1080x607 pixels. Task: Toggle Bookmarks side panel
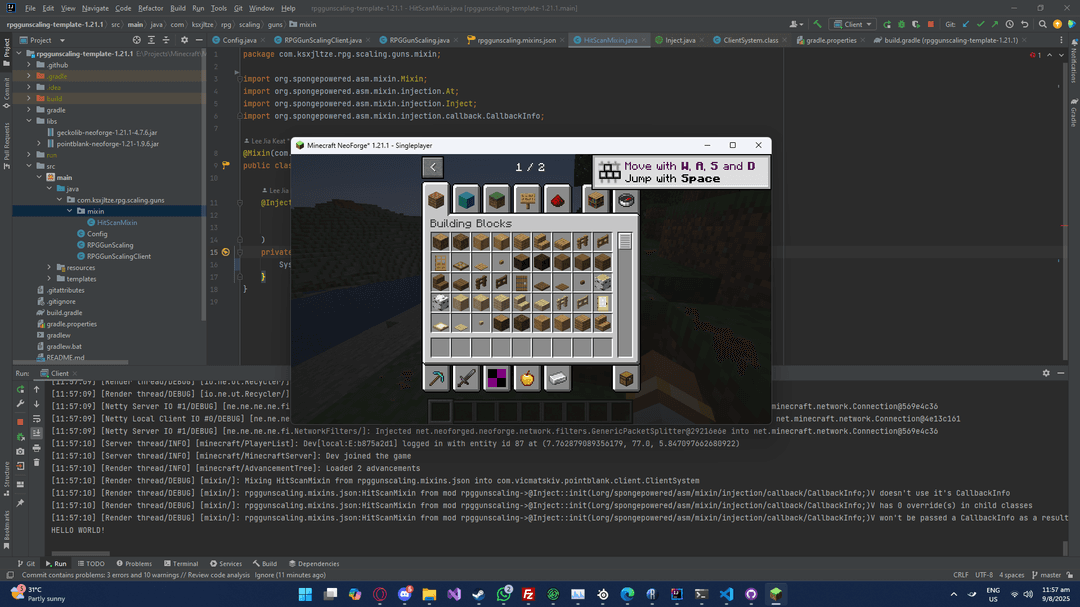(6, 528)
